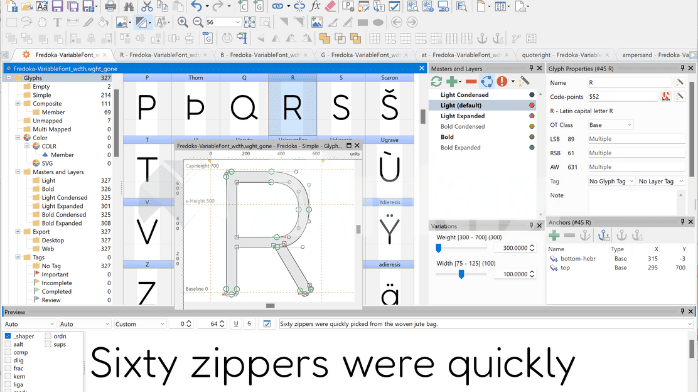Toggle checkbox beside preview text field

point(267,324)
